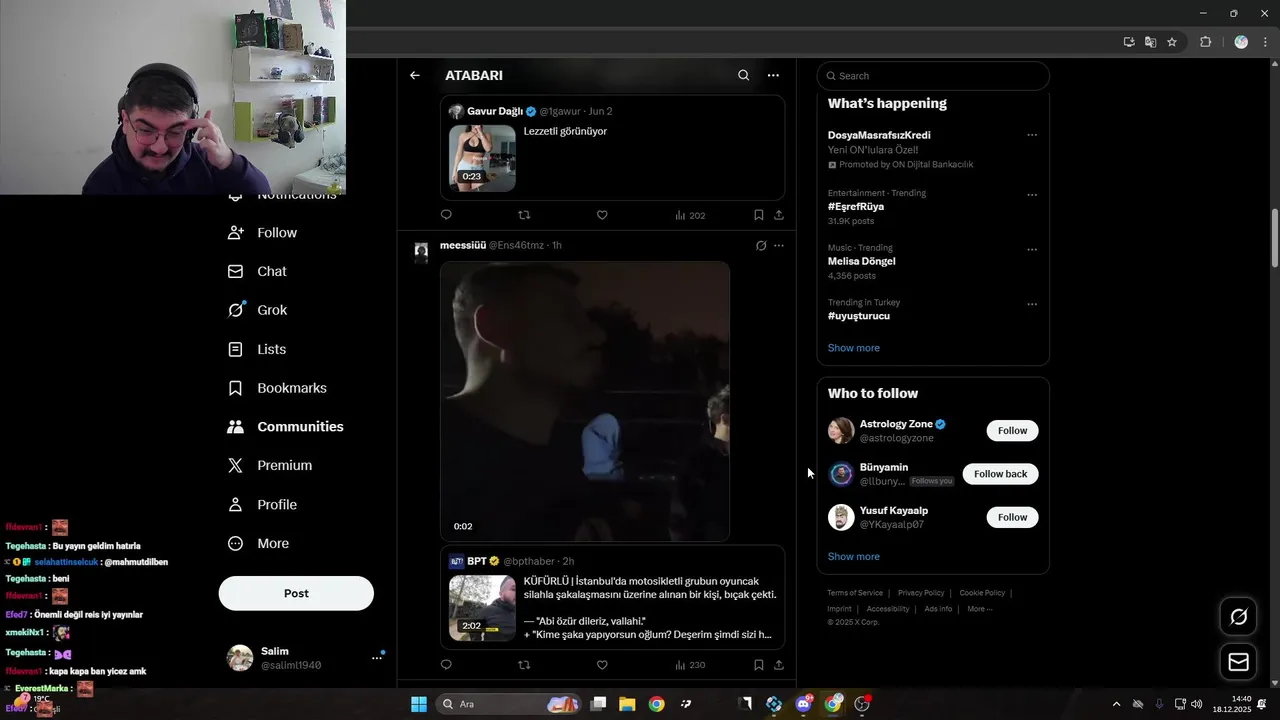Open Communities in the sidebar
The height and width of the screenshot is (720, 1280).
tap(286, 426)
